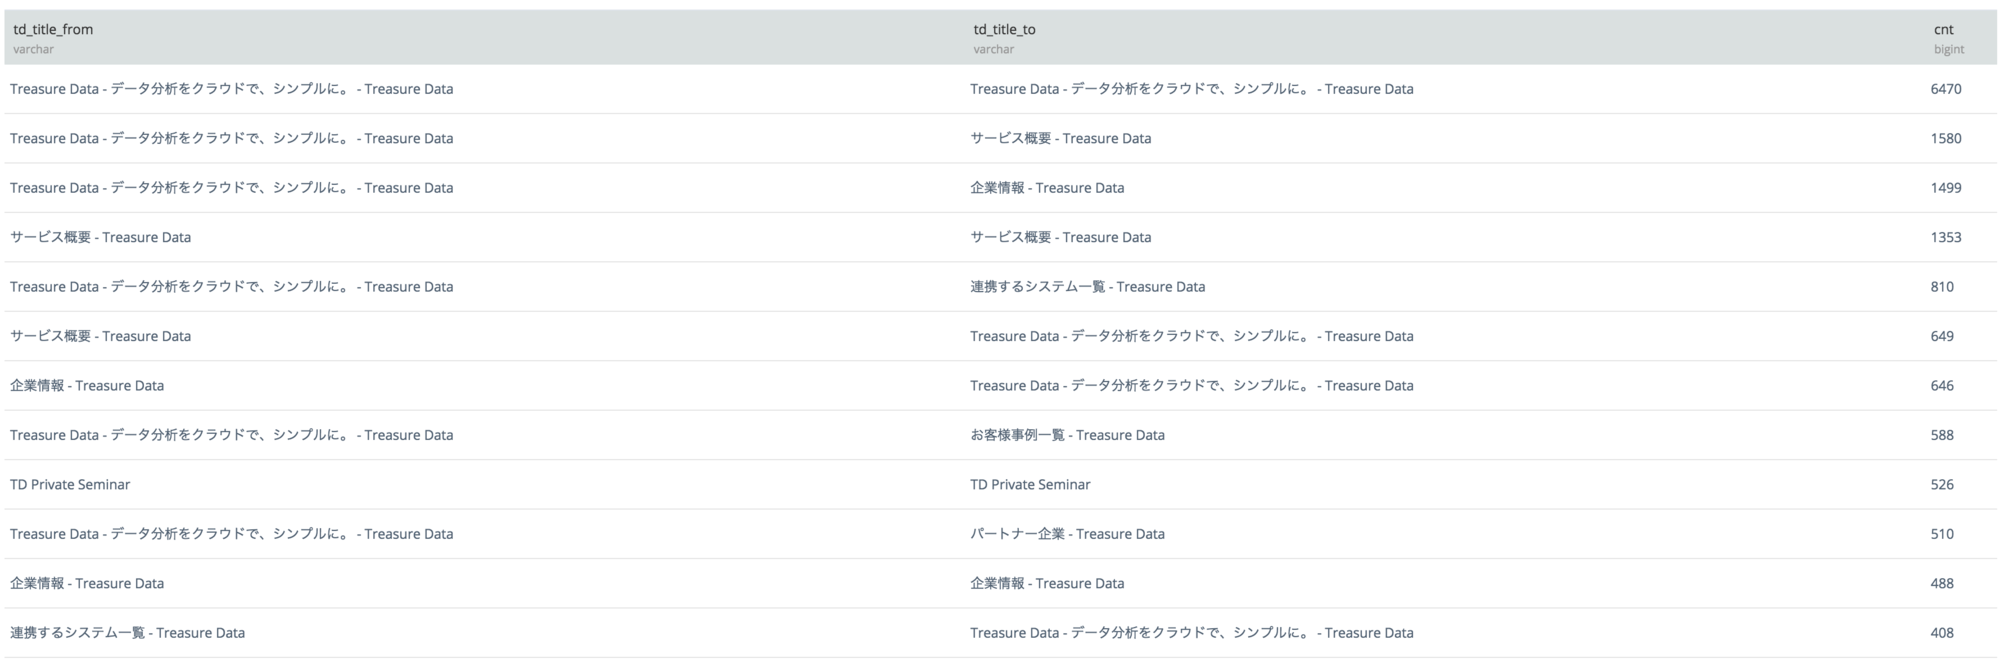Select the cnt value 526

(1941, 485)
